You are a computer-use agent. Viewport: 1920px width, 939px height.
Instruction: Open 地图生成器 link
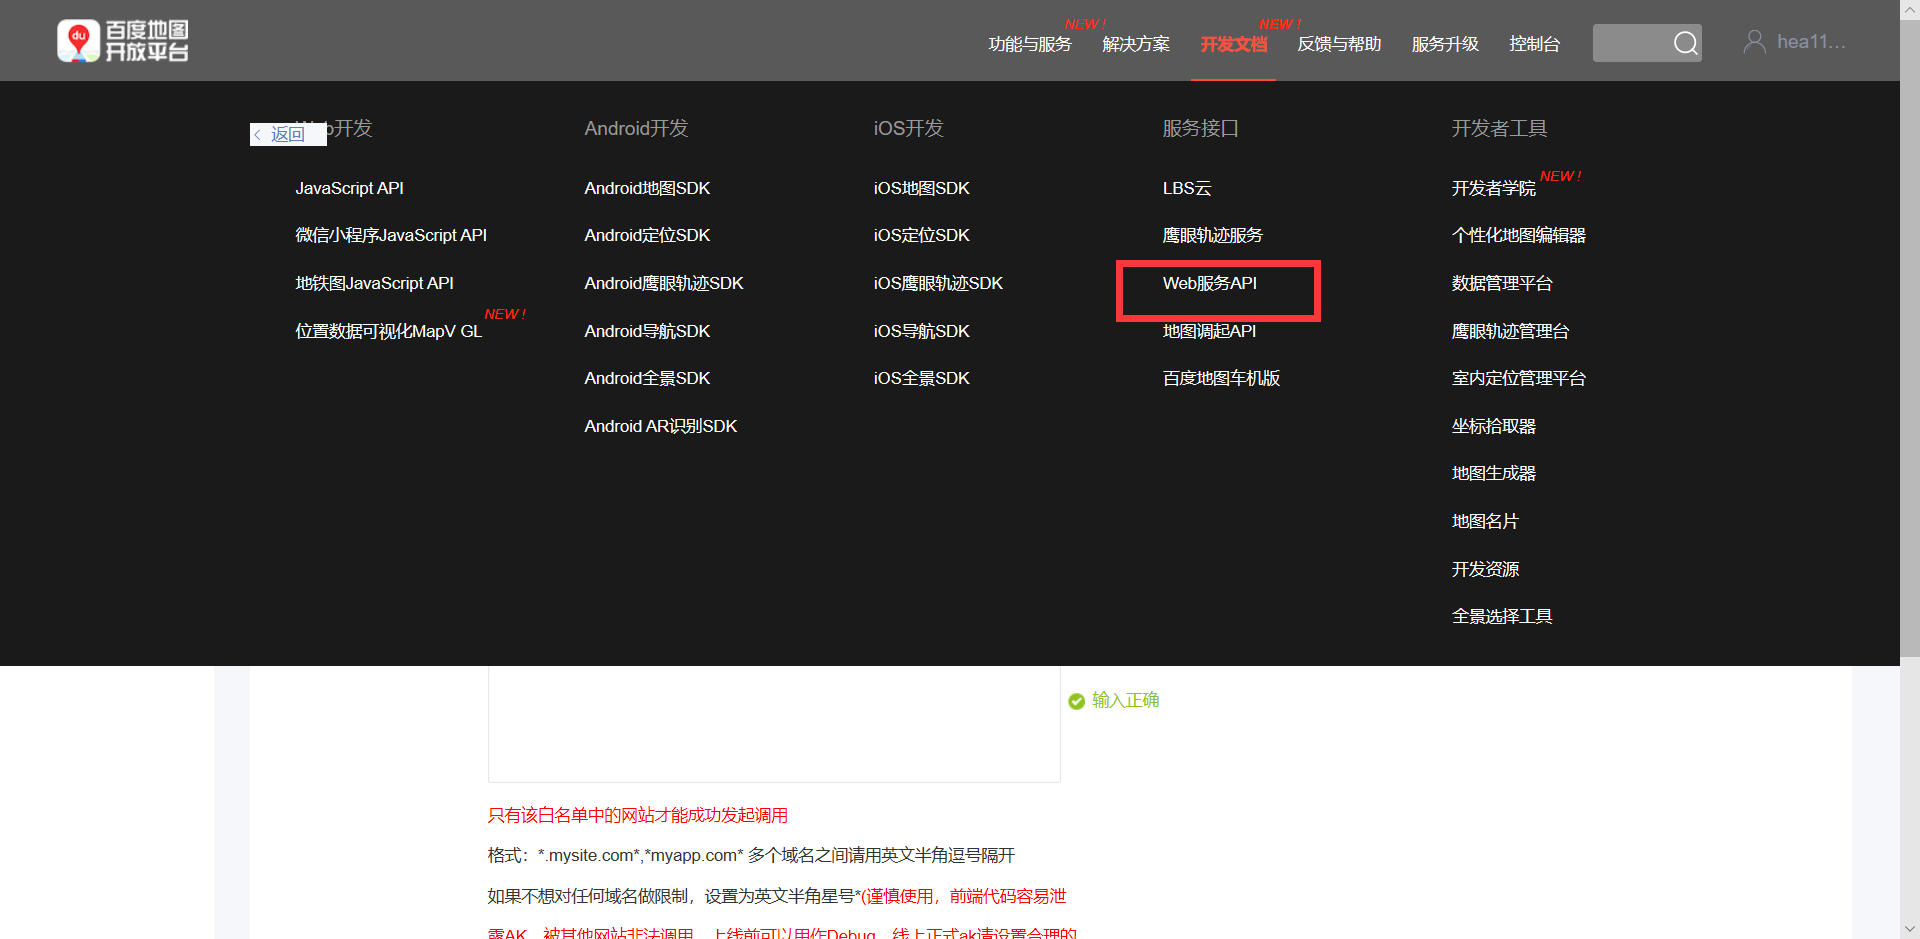click(1493, 473)
